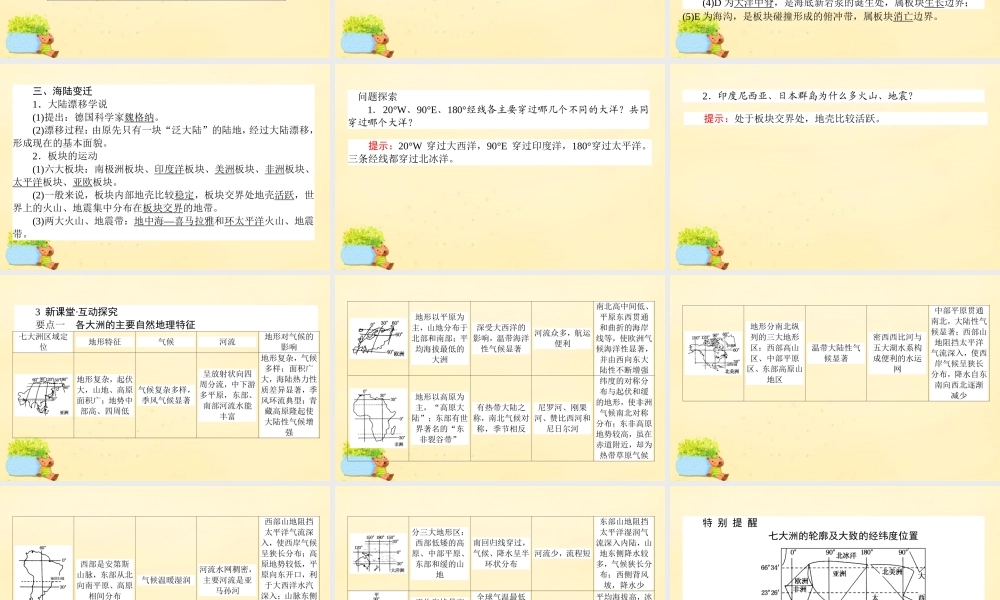Click the underlined word 稳定

[x=184, y=195]
